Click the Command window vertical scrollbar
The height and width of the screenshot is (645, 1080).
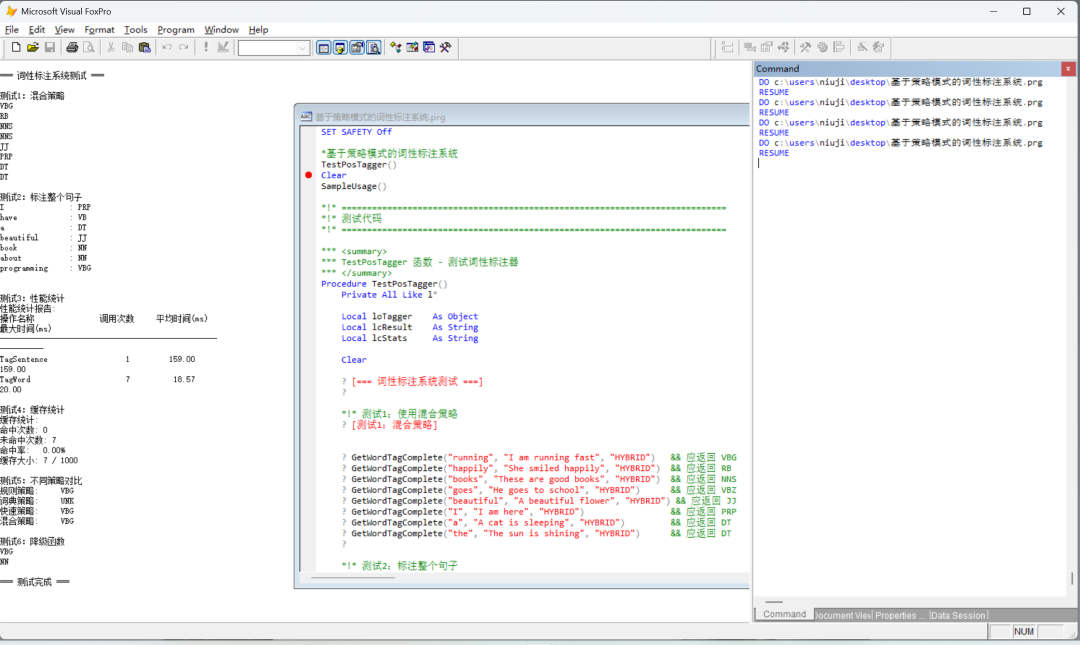[x=1072, y=579]
